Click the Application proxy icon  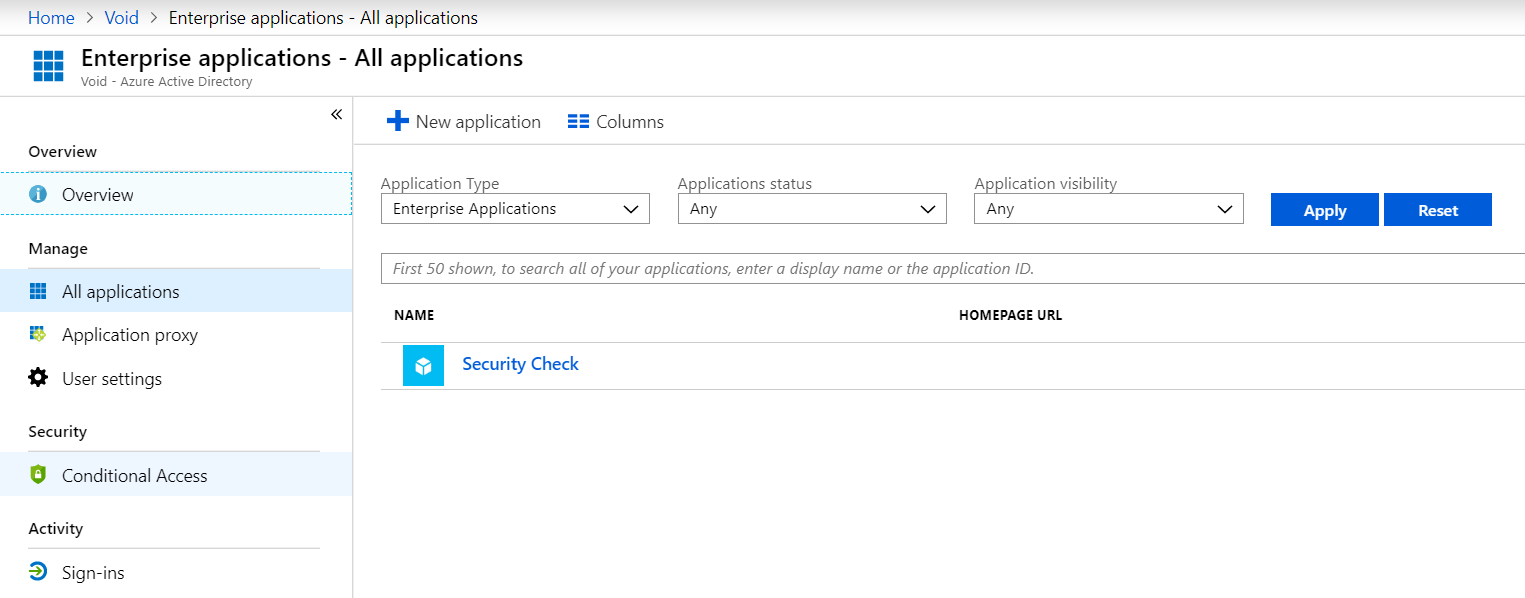(38, 334)
